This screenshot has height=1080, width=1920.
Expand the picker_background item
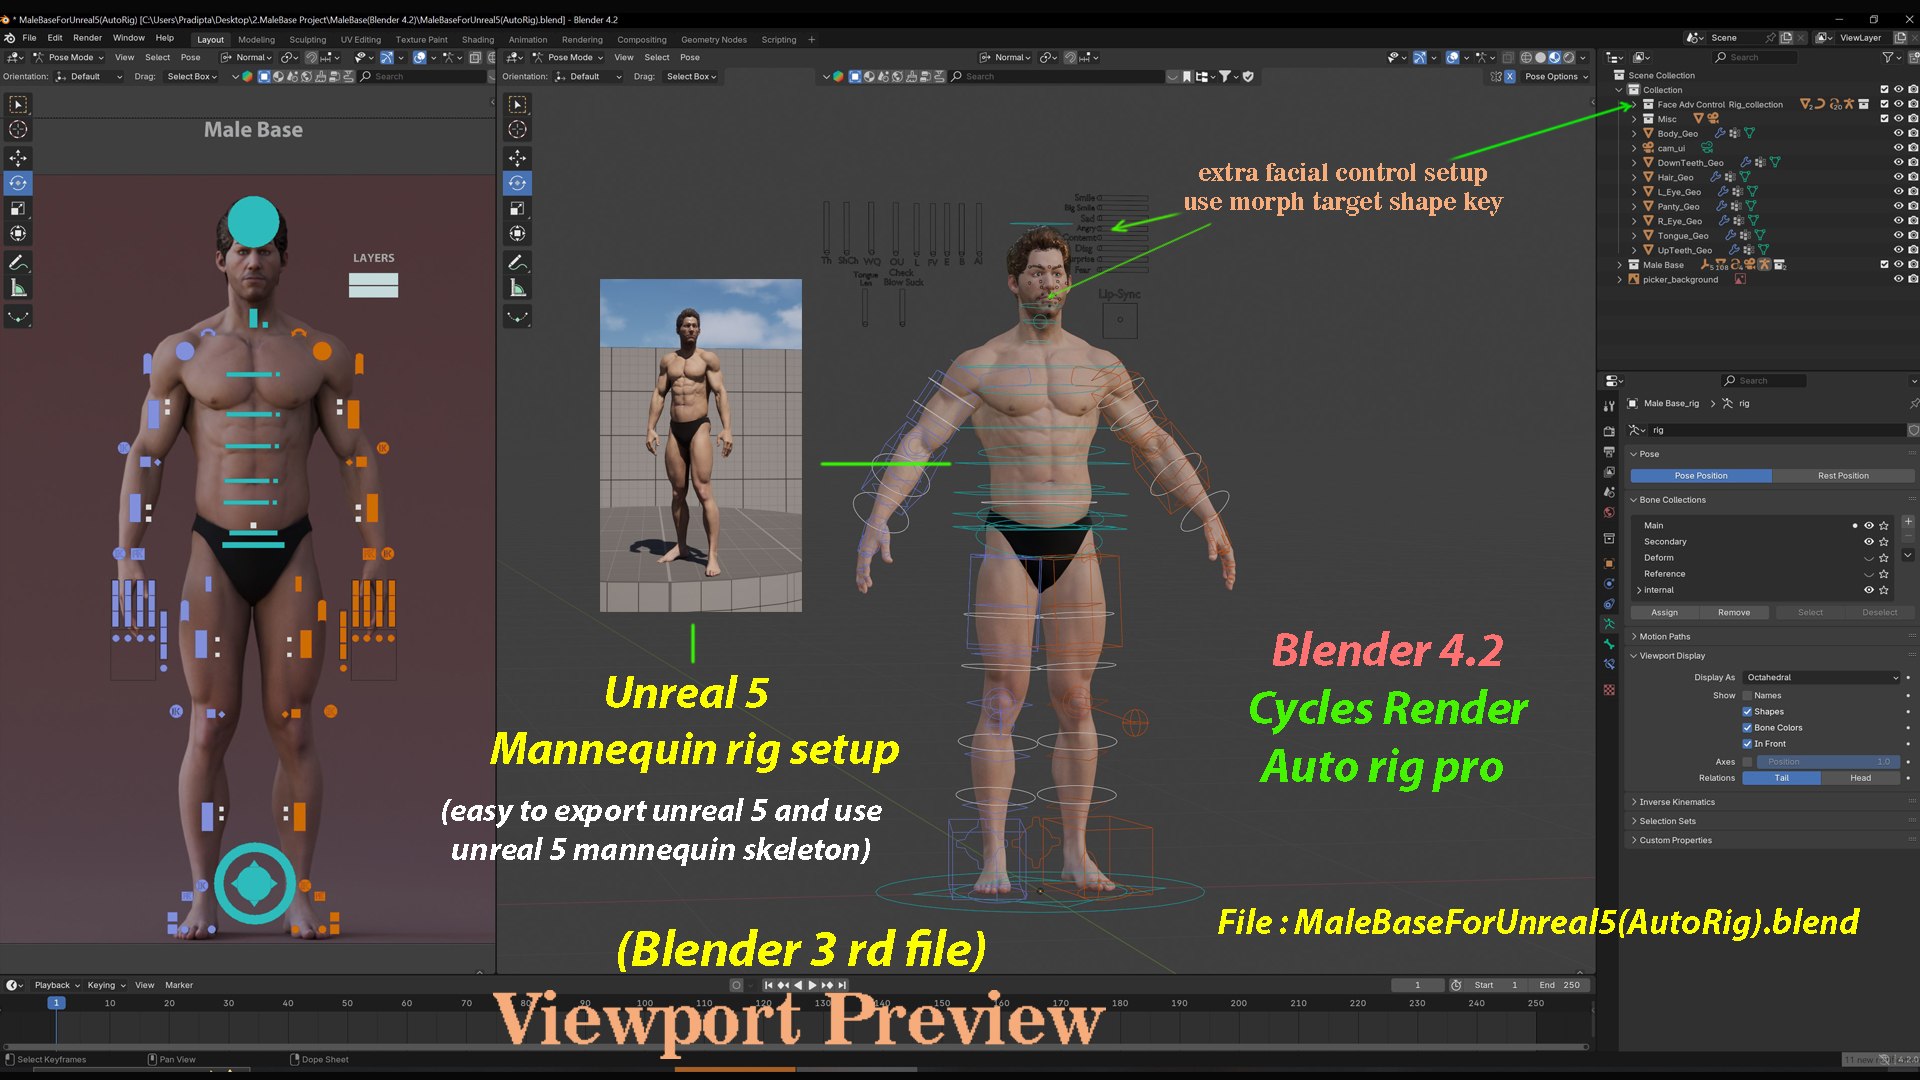point(1620,280)
